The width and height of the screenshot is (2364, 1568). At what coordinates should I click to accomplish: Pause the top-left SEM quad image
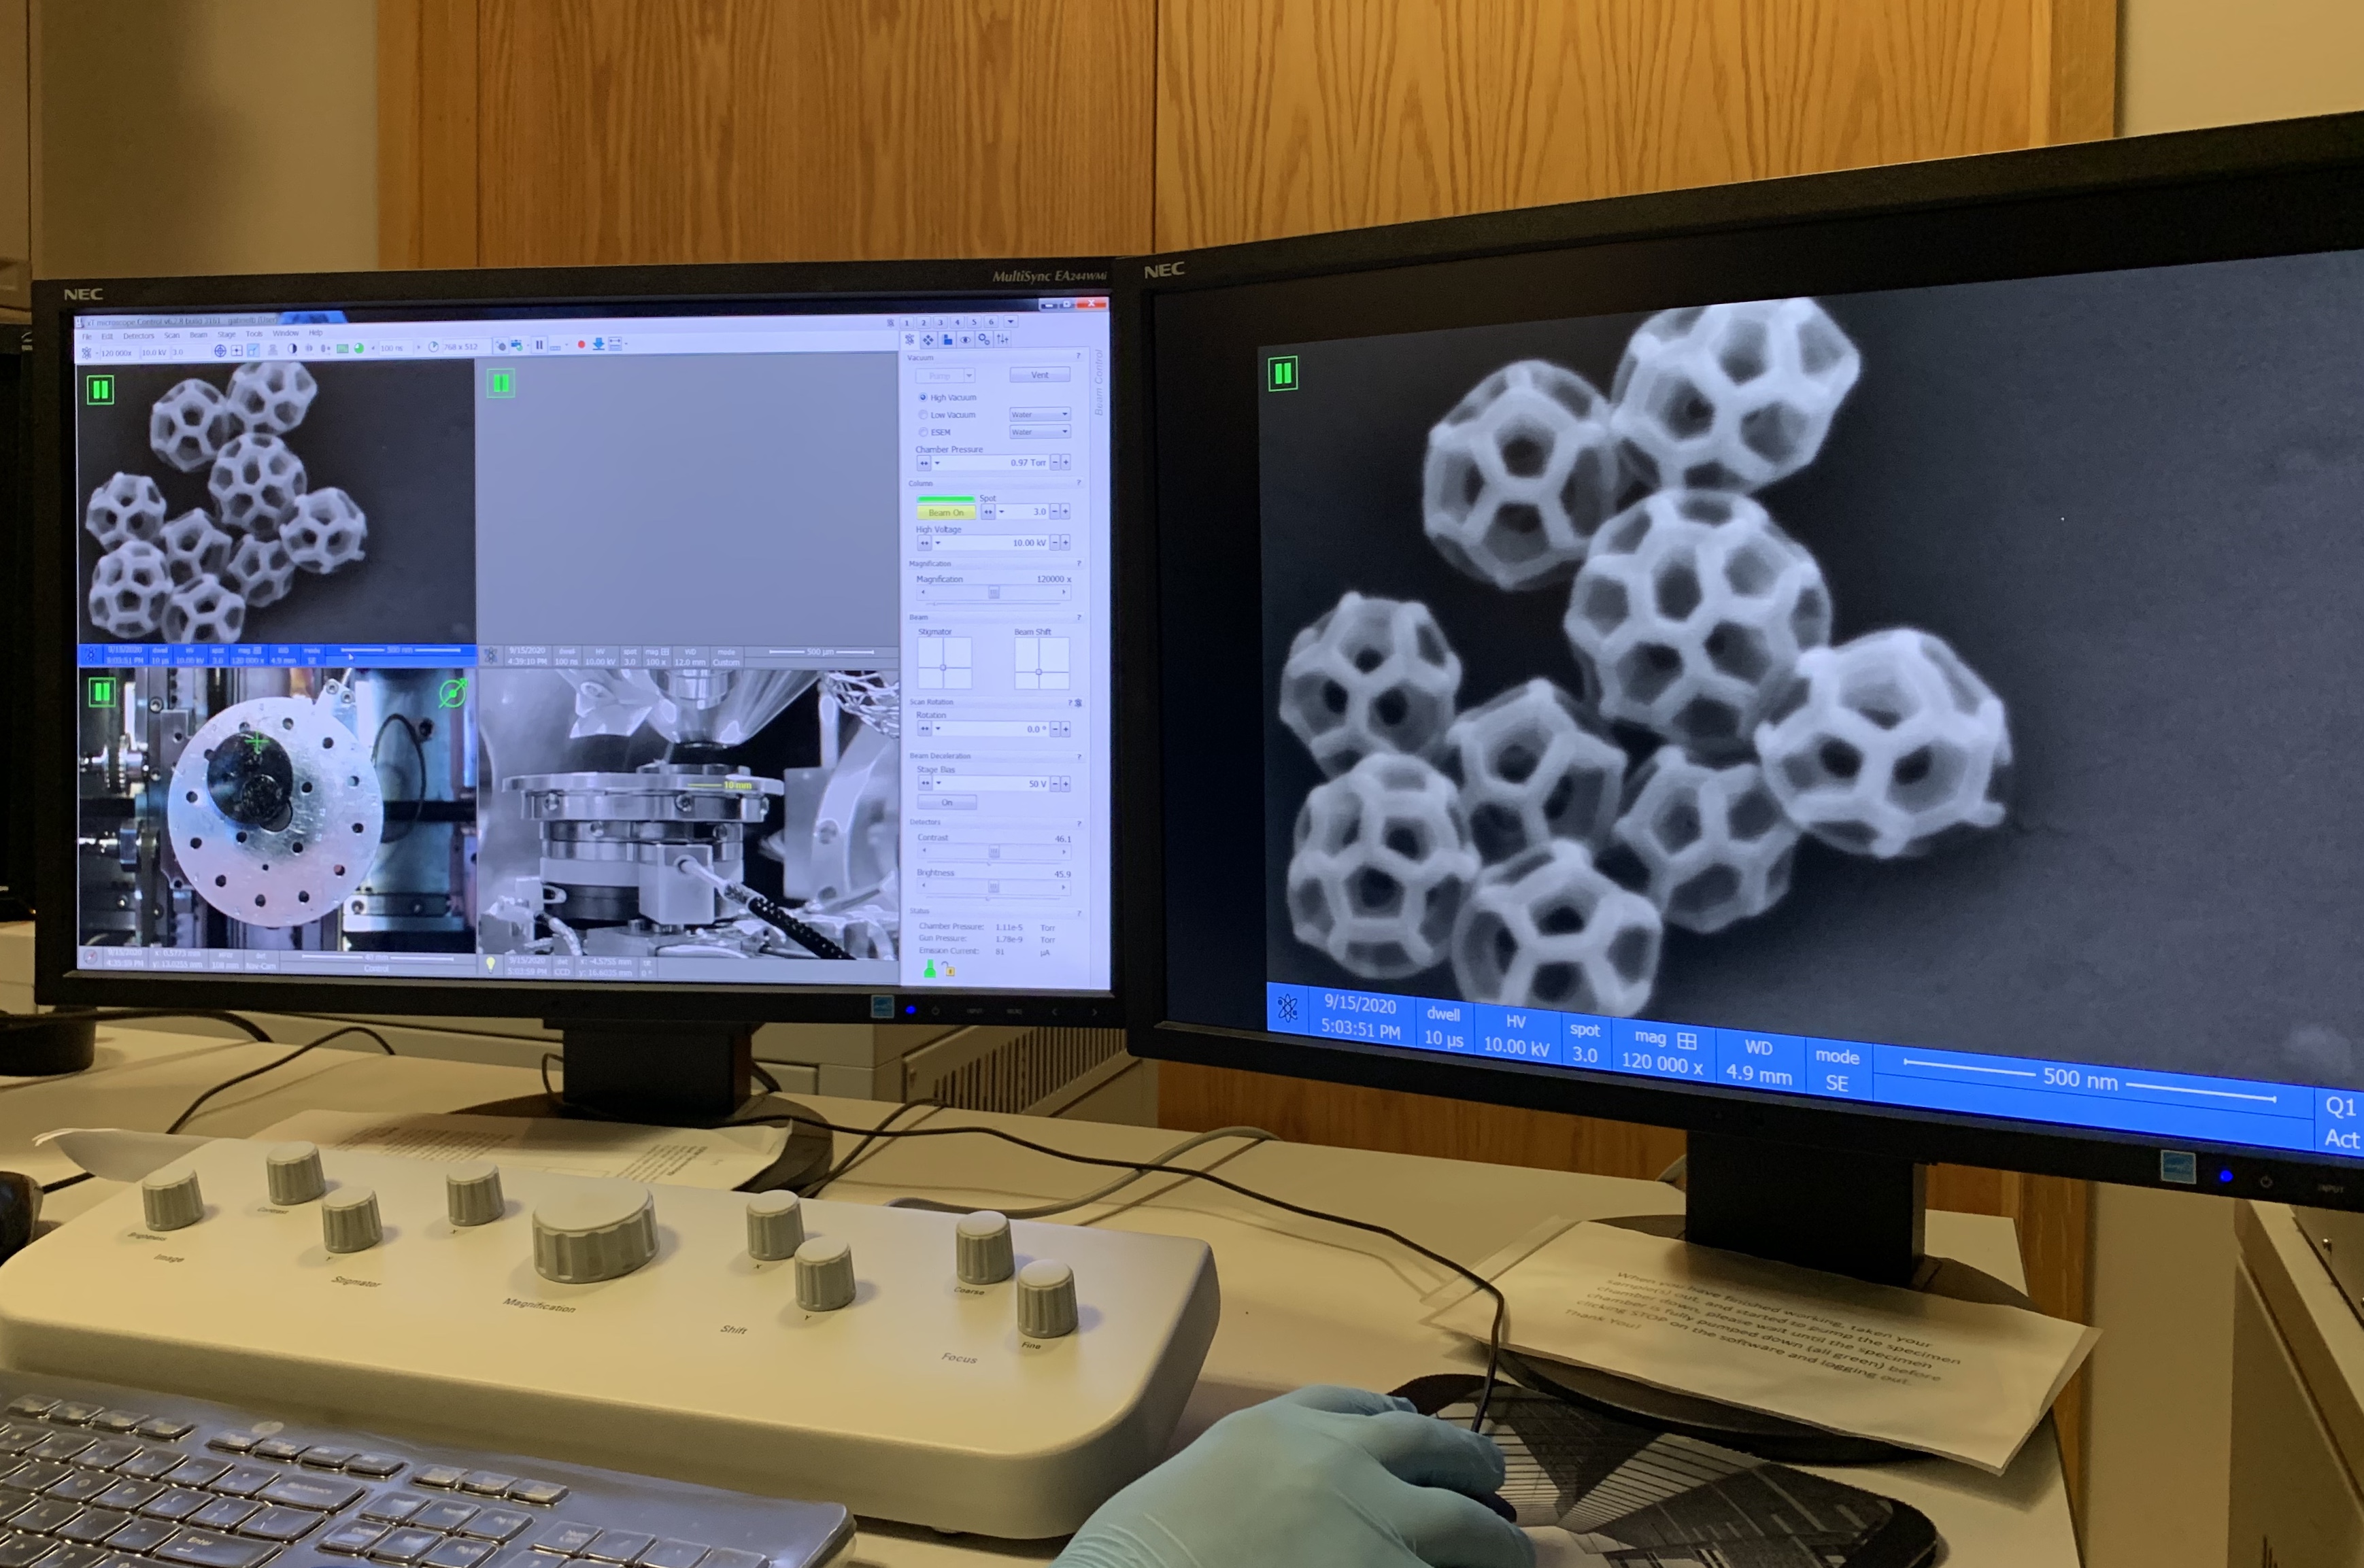(x=100, y=389)
